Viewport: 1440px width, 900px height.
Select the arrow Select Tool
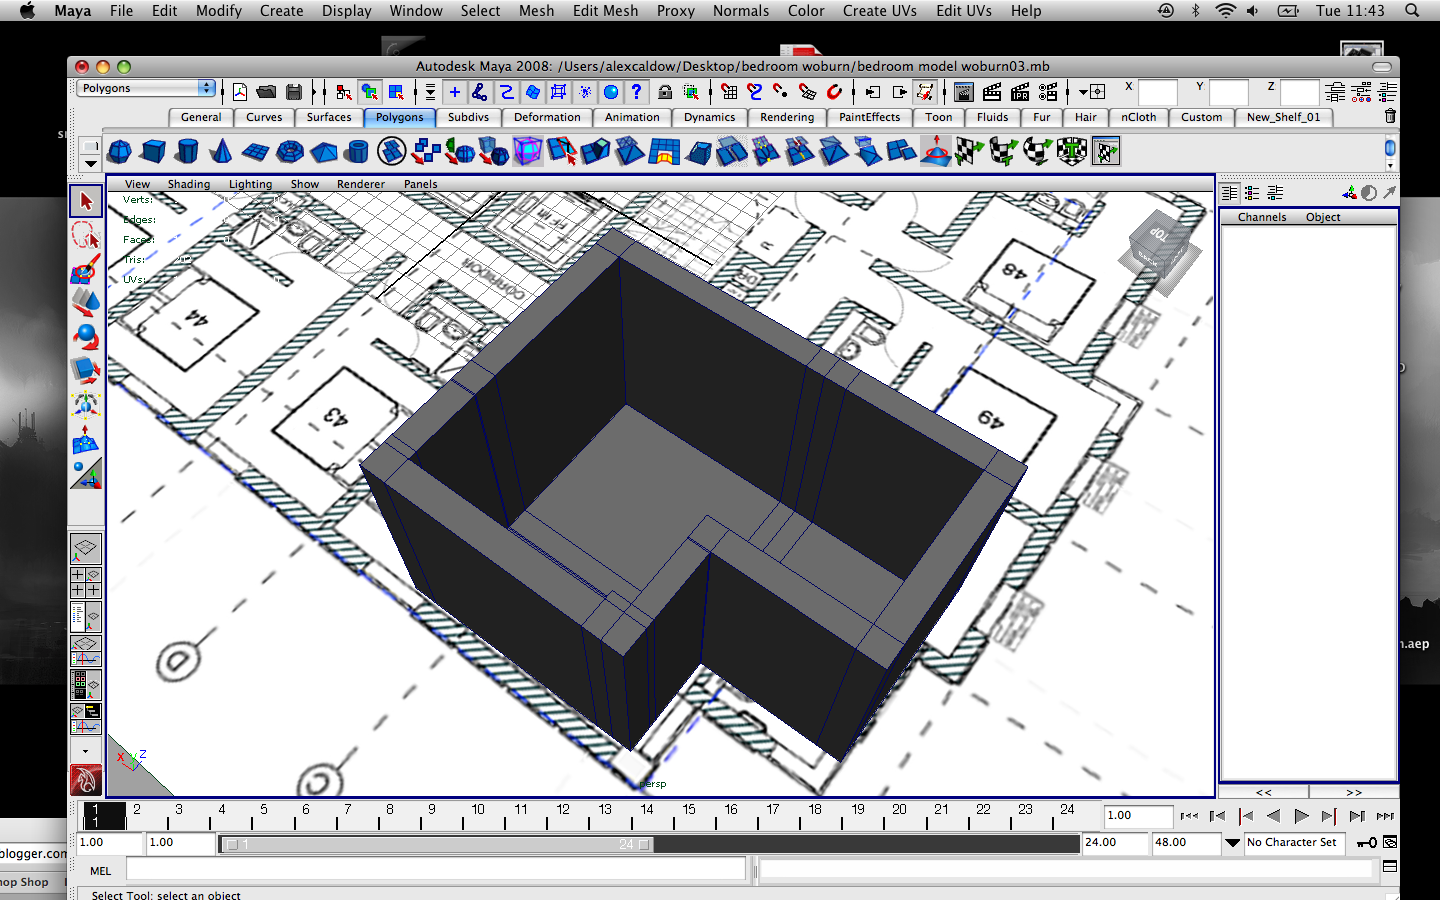pos(86,201)
